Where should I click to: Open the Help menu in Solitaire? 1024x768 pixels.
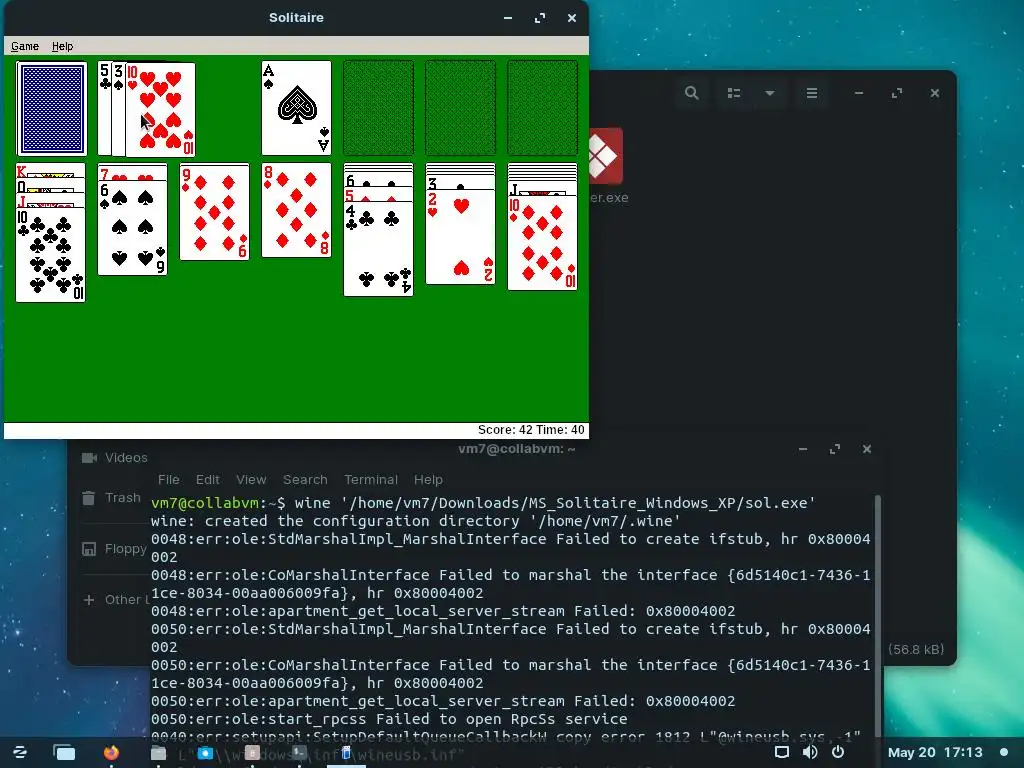(63, 46)
